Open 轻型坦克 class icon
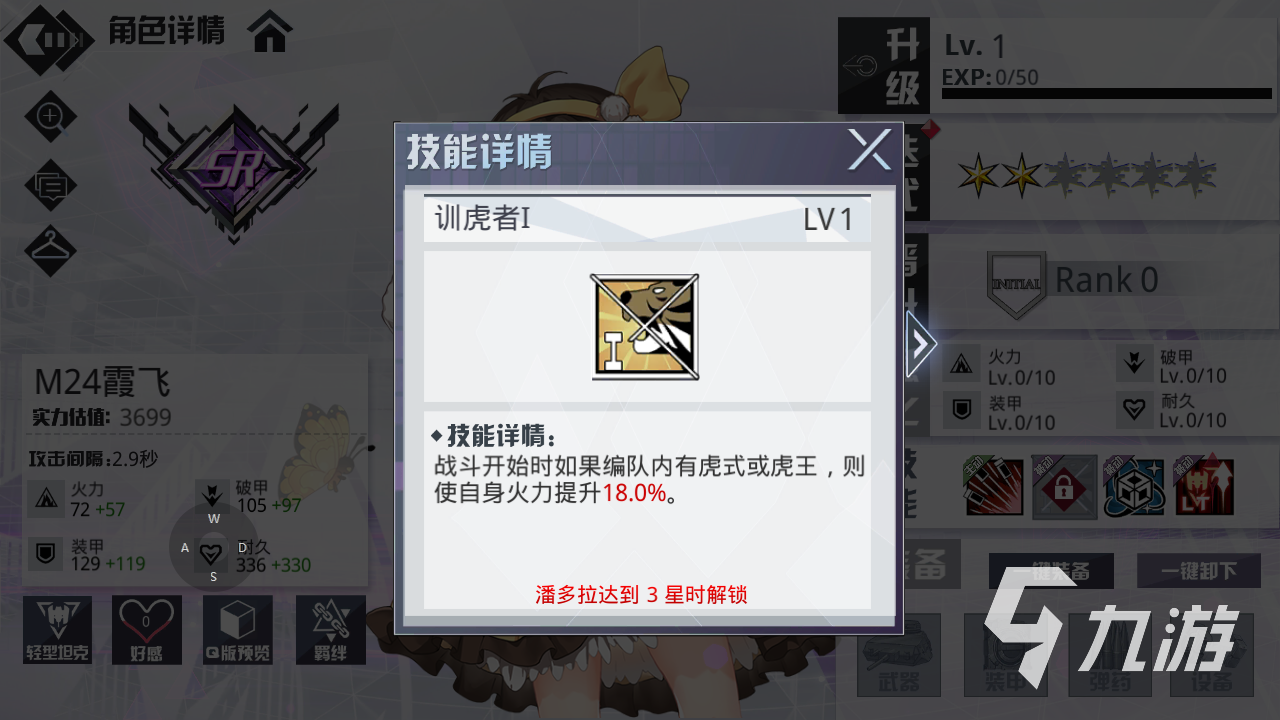Image resolution: width=1280 pixels, height=720 pixels. click(x=57, y=630)
